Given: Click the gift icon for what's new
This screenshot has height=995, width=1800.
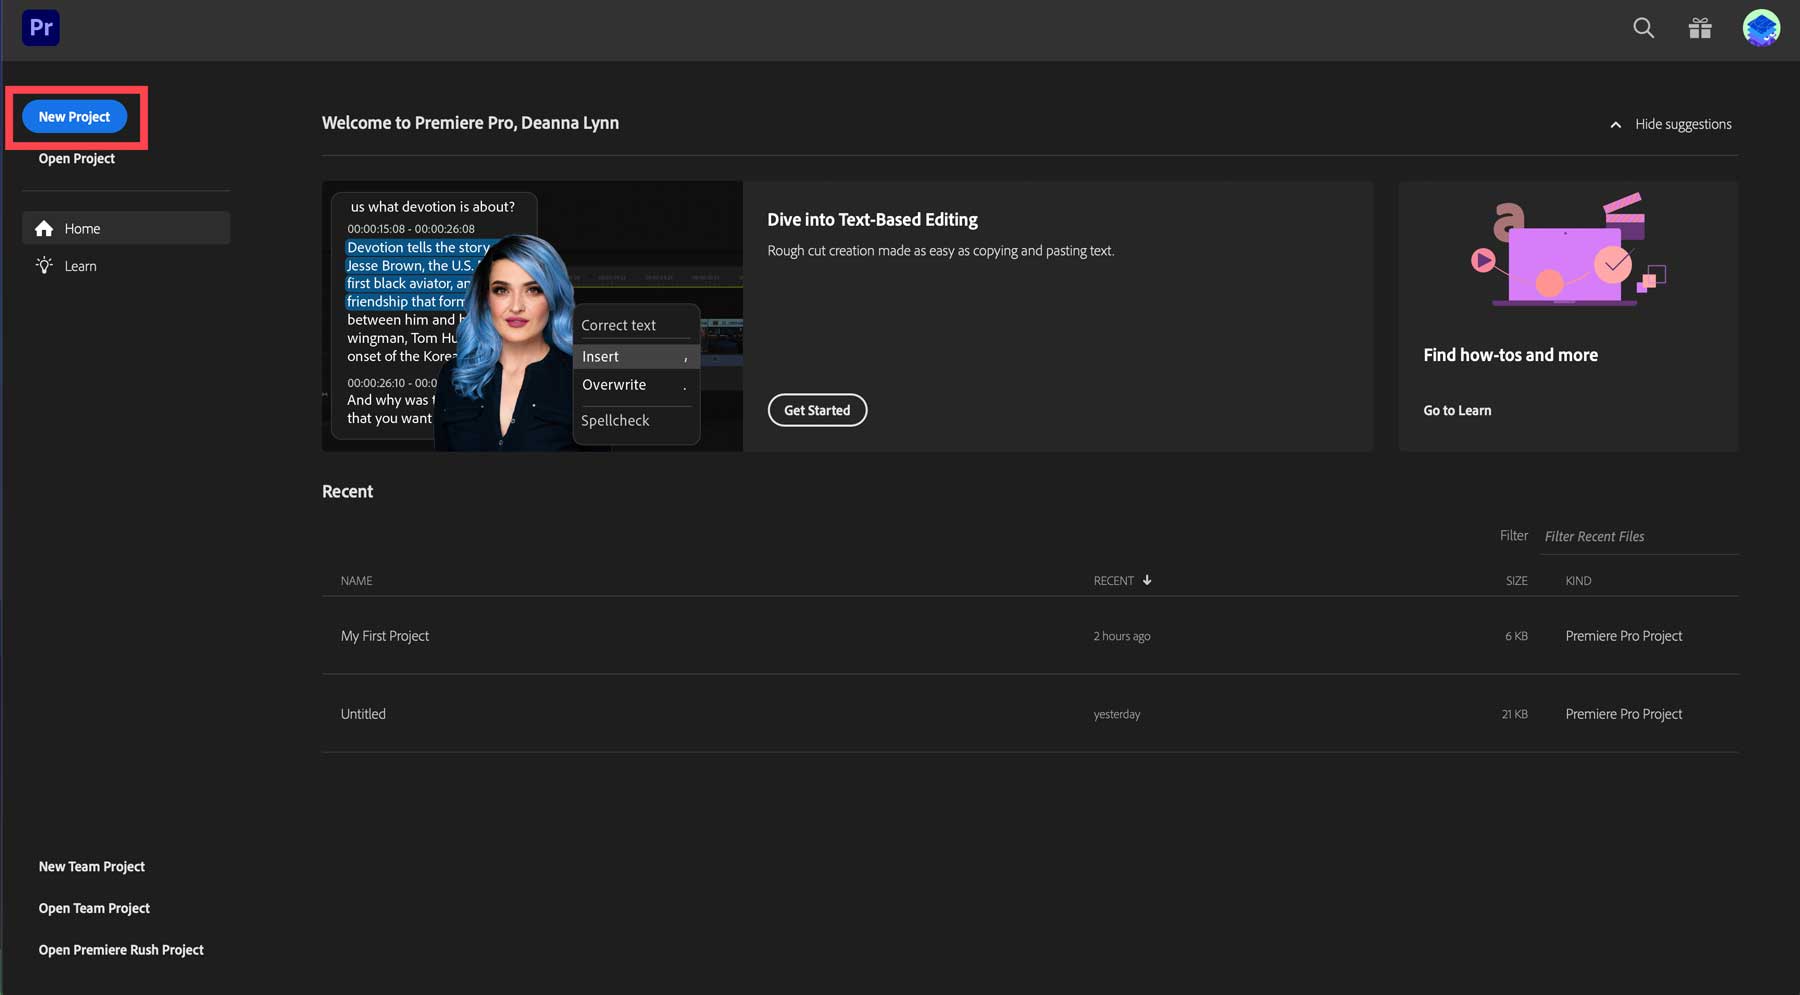Looking at the screenshot, I should 1700,28.
